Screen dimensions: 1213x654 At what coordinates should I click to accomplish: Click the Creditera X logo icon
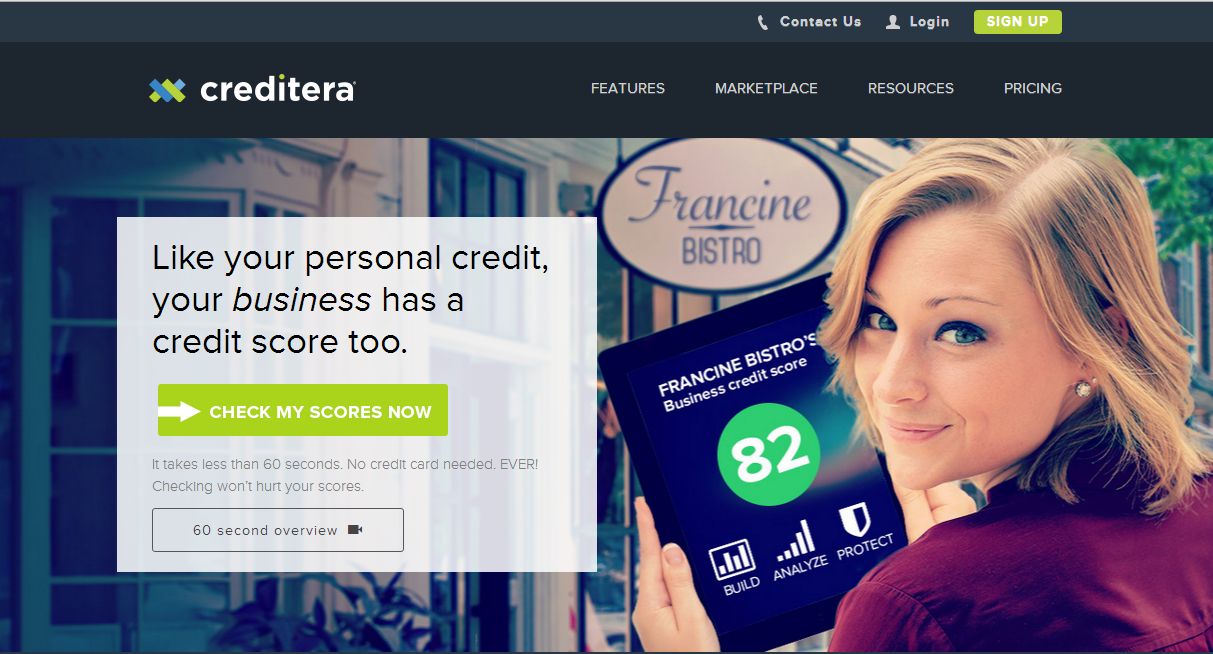[167, 90]
